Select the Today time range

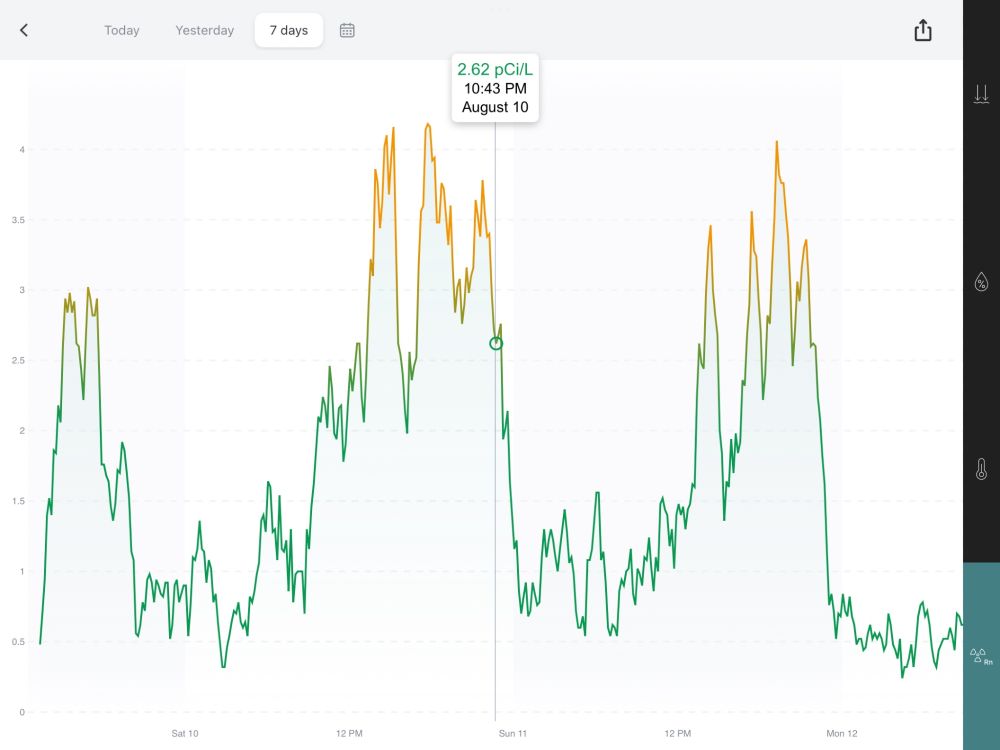click(x=122, y=30)
